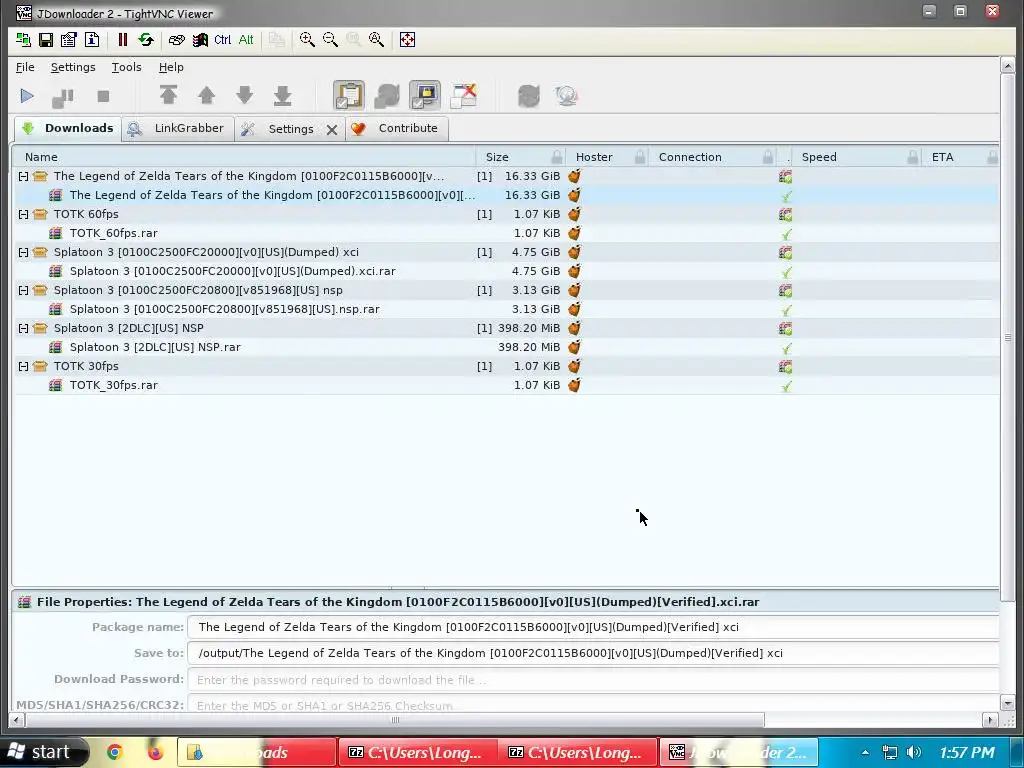This screenshot has width=1024, height=768.
Task: Click the vertical scrollbar up arrow
Action: tap(1008, 65)
